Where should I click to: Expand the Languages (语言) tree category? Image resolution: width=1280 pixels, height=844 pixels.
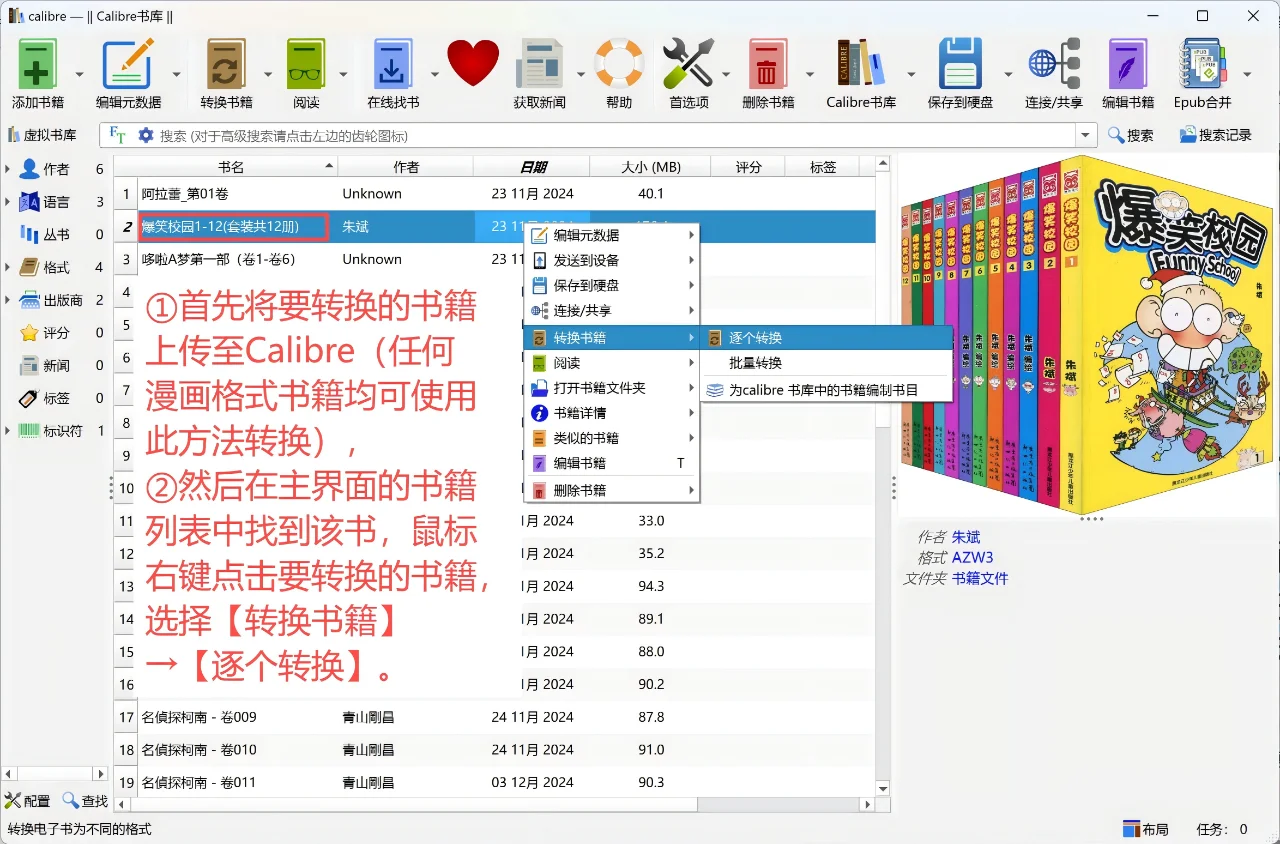point(9,202)
